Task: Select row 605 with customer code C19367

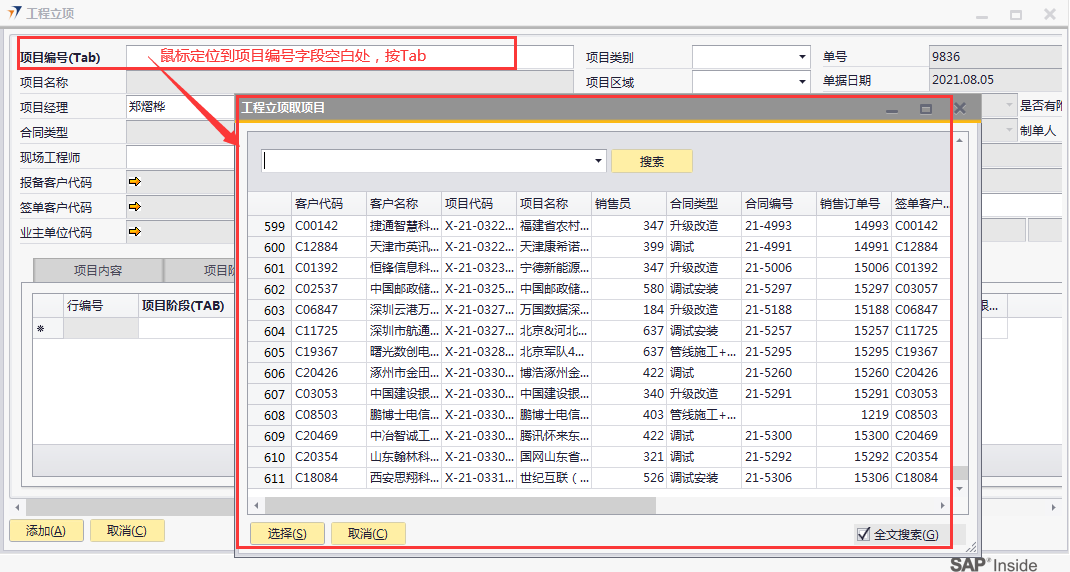Action: click(316, 352)
